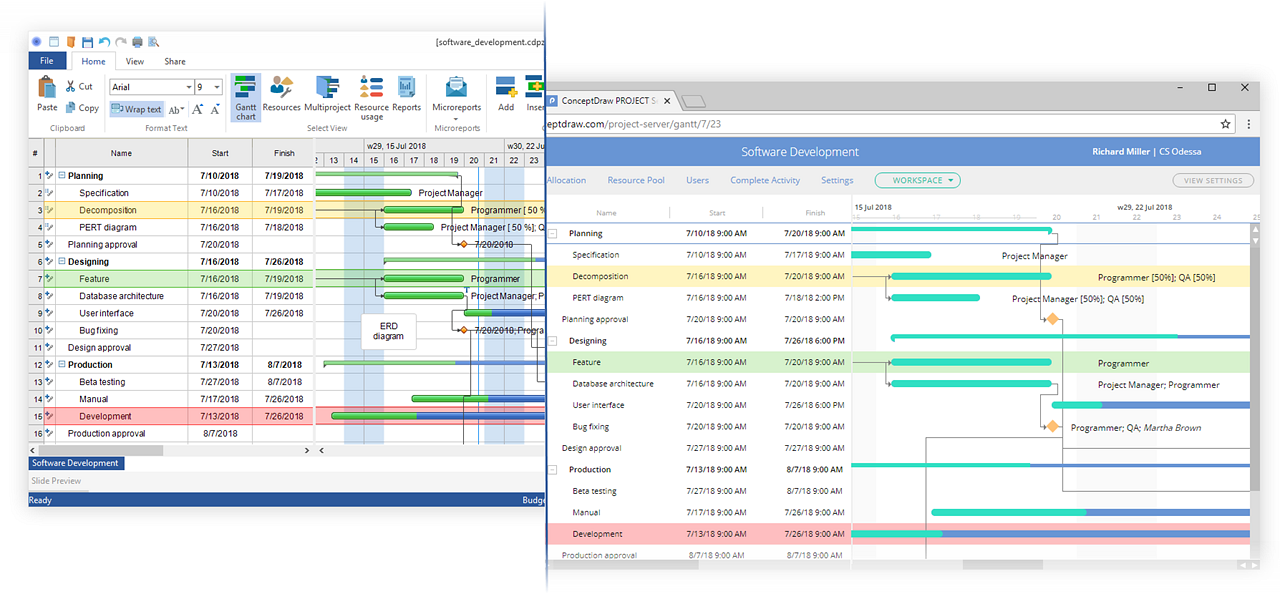1280x594 pixels.
Task: Open the Resource usage view
Action: (371, 98)
